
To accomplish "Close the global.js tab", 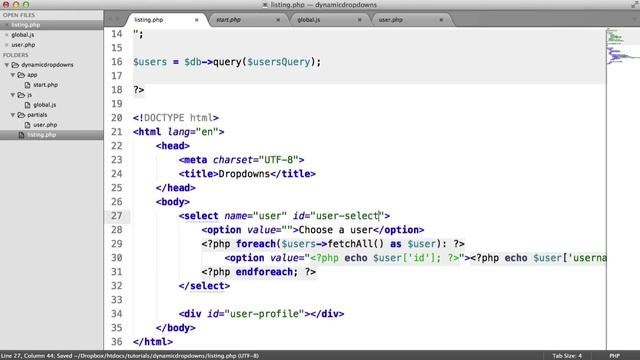I will click(x=360, y=20).
